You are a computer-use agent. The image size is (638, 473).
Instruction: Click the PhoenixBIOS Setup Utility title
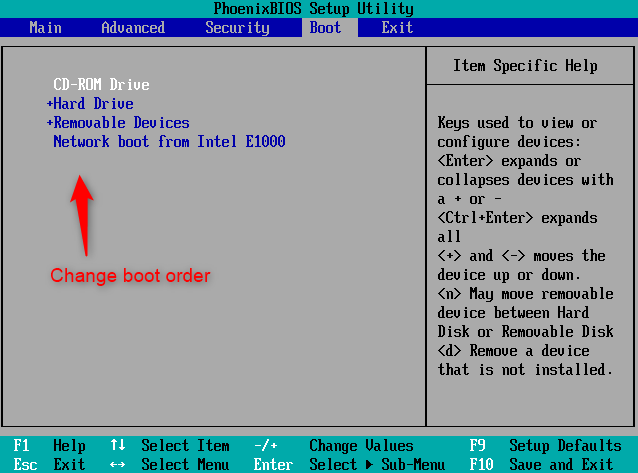tap(314, 9)
